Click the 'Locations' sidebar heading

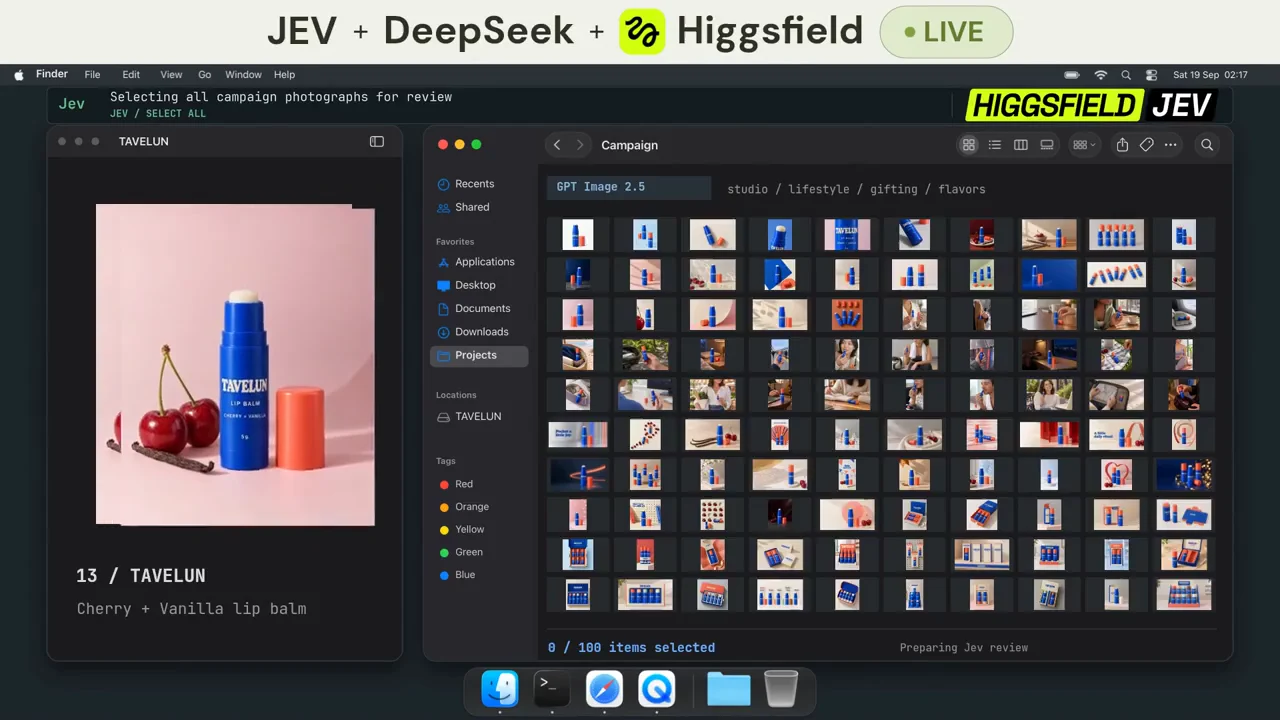[456, 395]
